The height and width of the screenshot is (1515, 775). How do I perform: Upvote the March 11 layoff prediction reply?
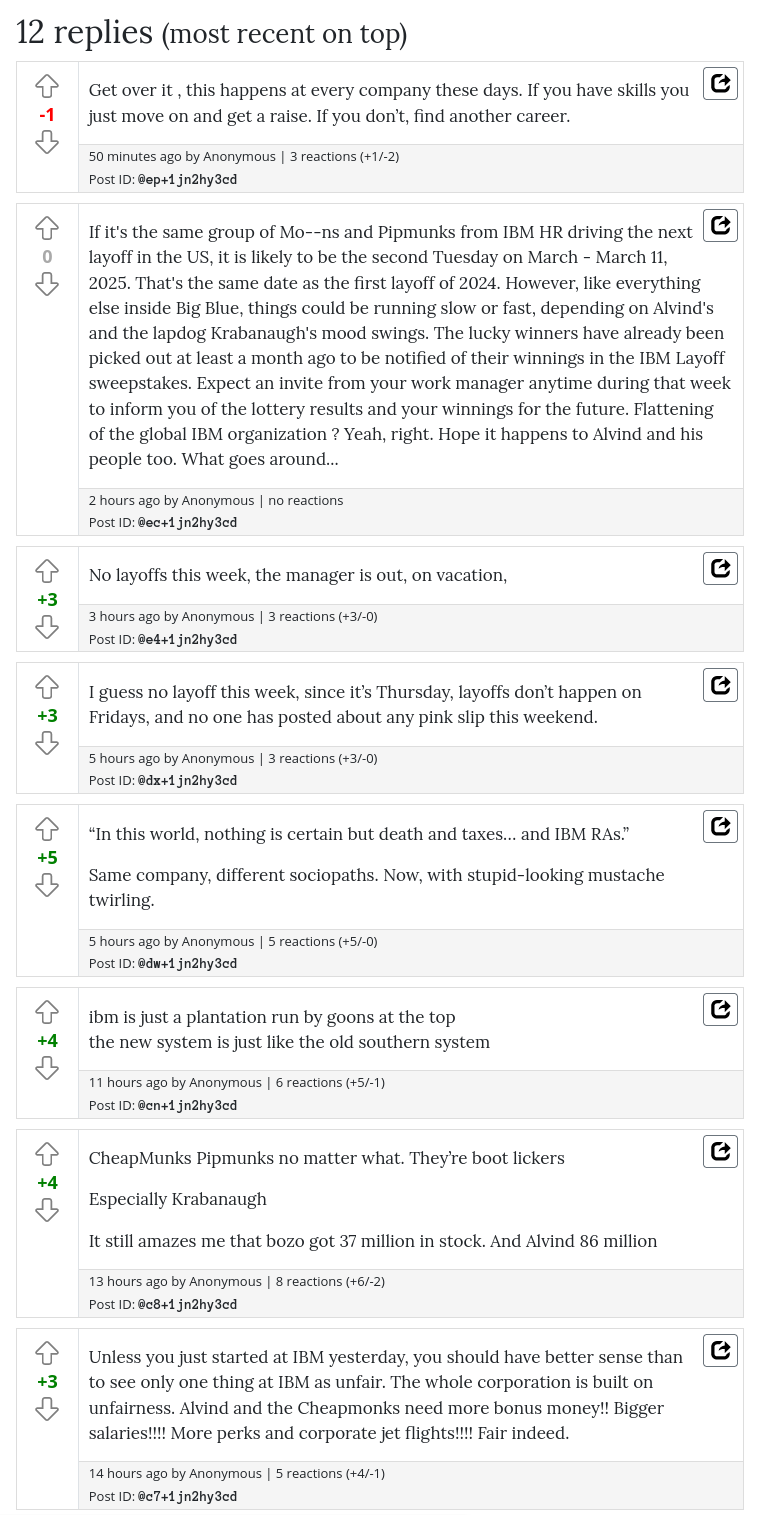pos(47,228)
